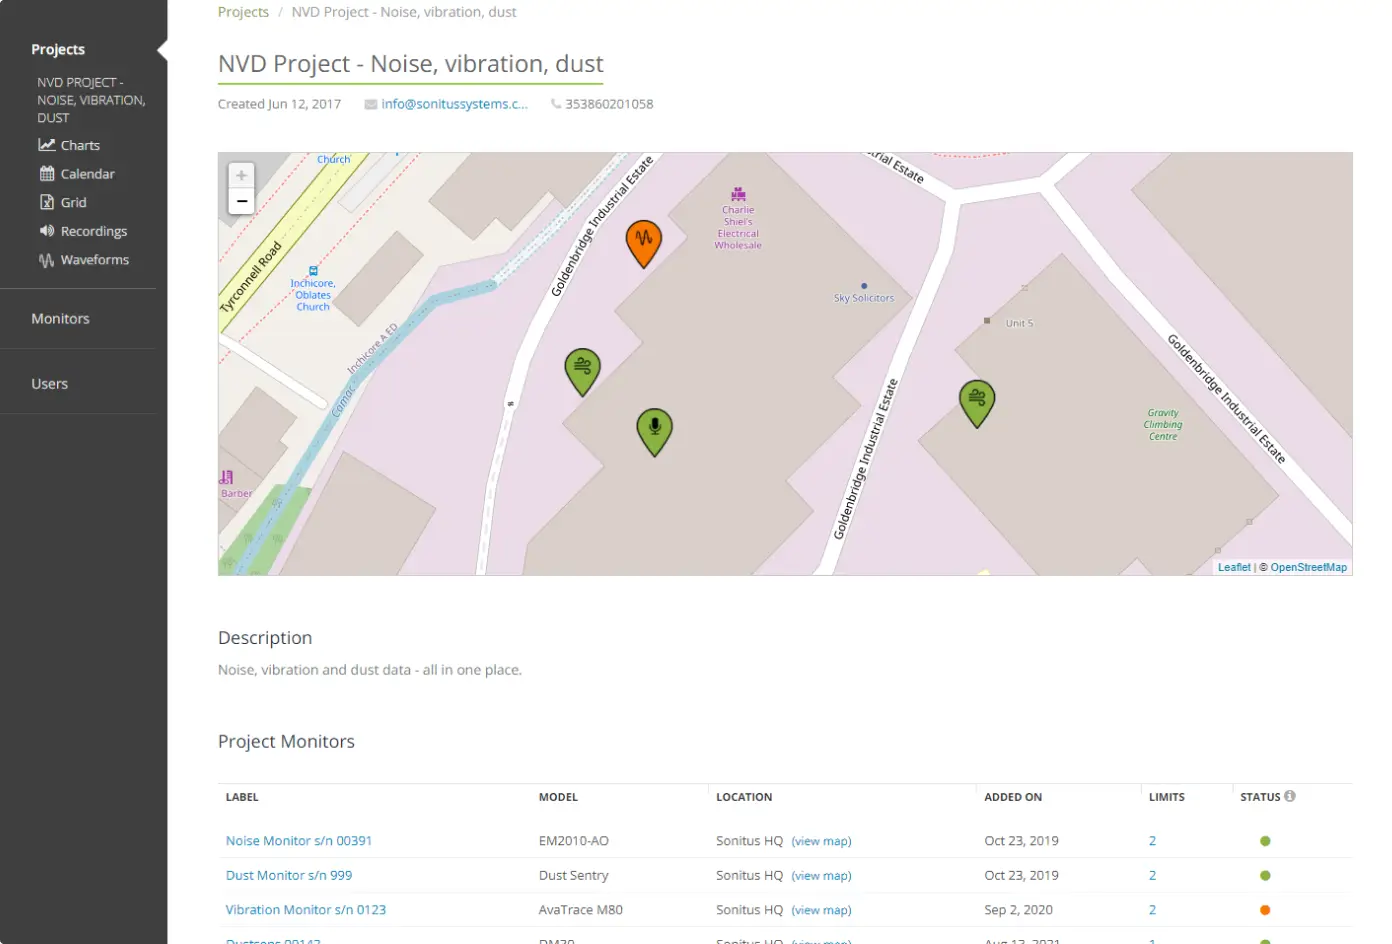Click the Charts line-graph icon
Image resolution: width=1392 pixels, height=944 pixels.
pos(47,145)
